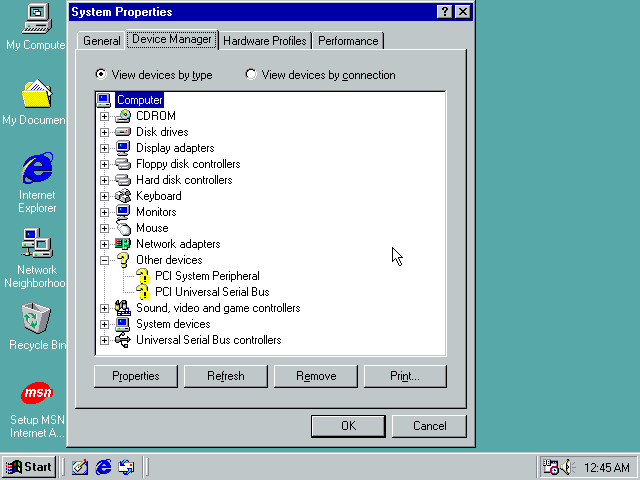Switch to the Hardware Profiles tab
Image resolution: width=640 pixels, height=480 pixels.
tap(265, 41)
